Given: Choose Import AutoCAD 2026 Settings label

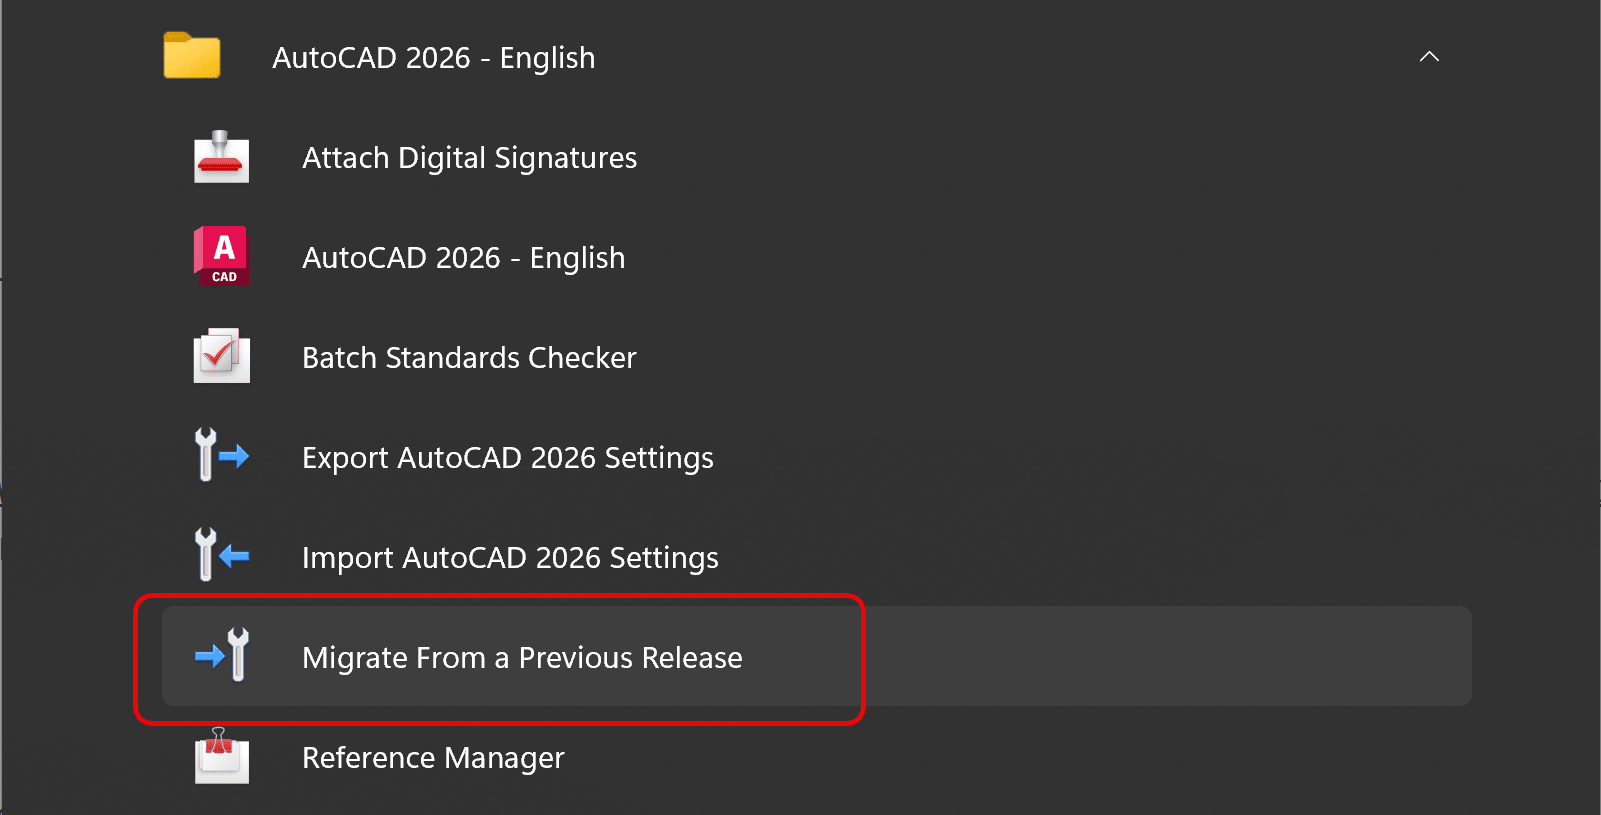Looking at the screenshot, I should coord(510,558).
